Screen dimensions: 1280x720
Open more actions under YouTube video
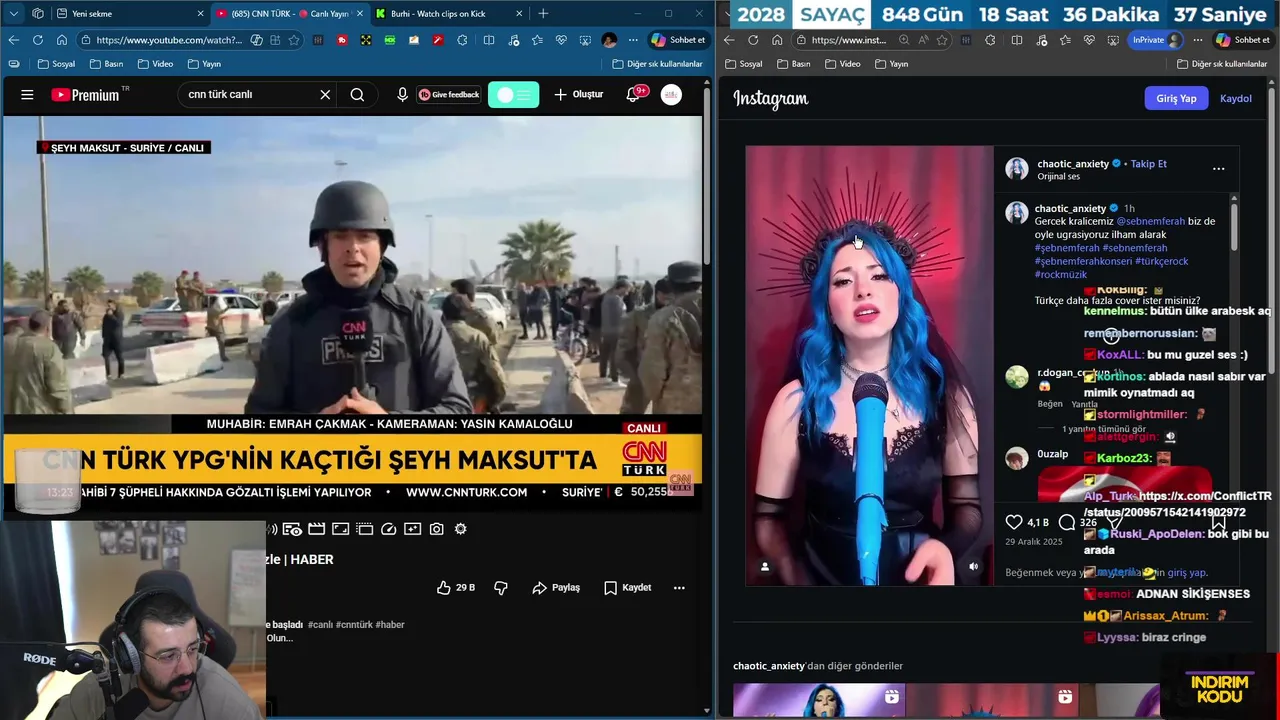[x=679, y=588]
